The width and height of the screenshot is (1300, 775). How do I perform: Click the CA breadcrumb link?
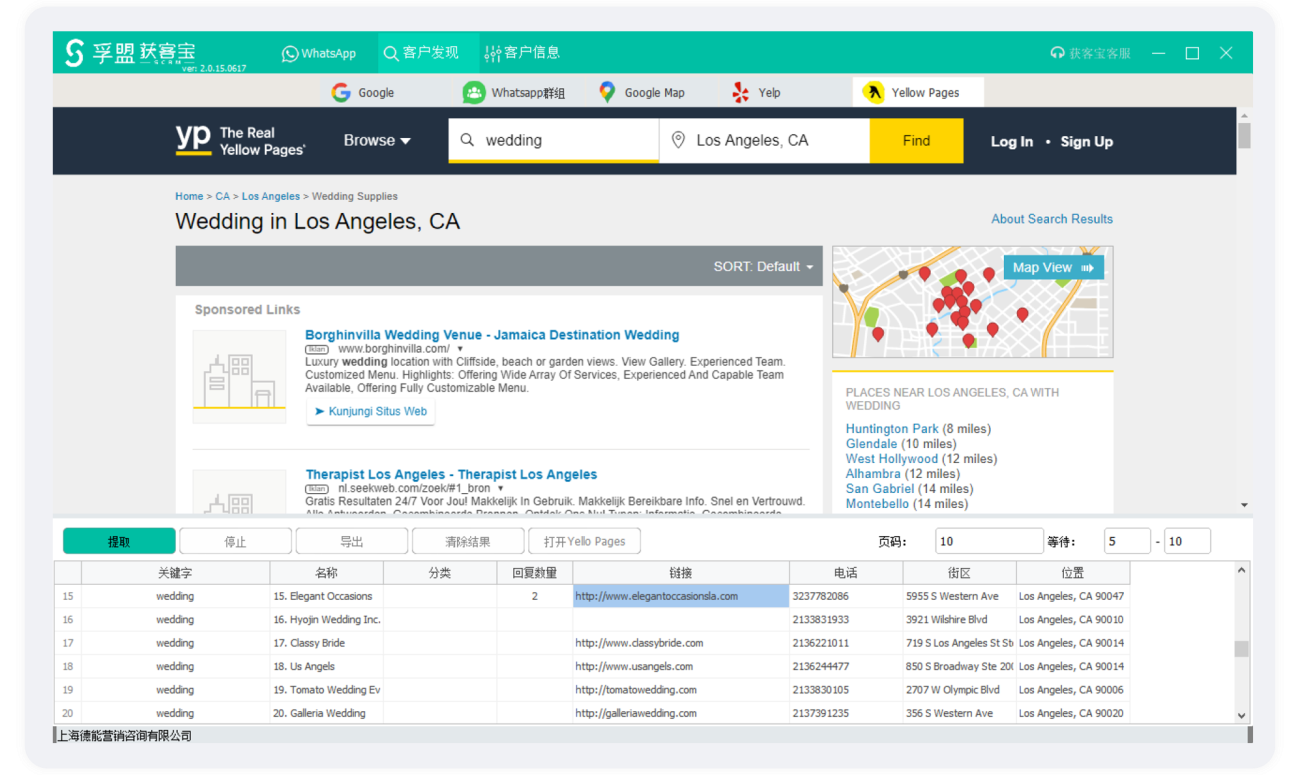point(222,196)
